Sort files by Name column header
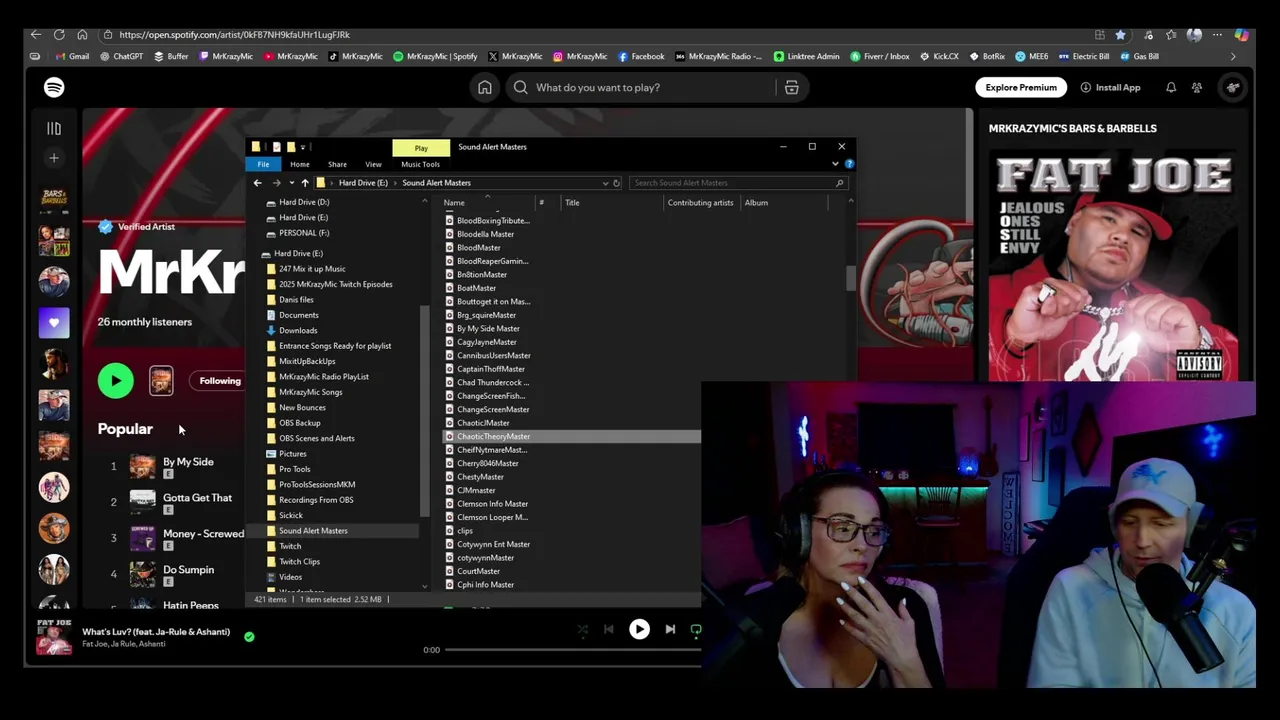The image size is (1280, 720). point(454,203)
